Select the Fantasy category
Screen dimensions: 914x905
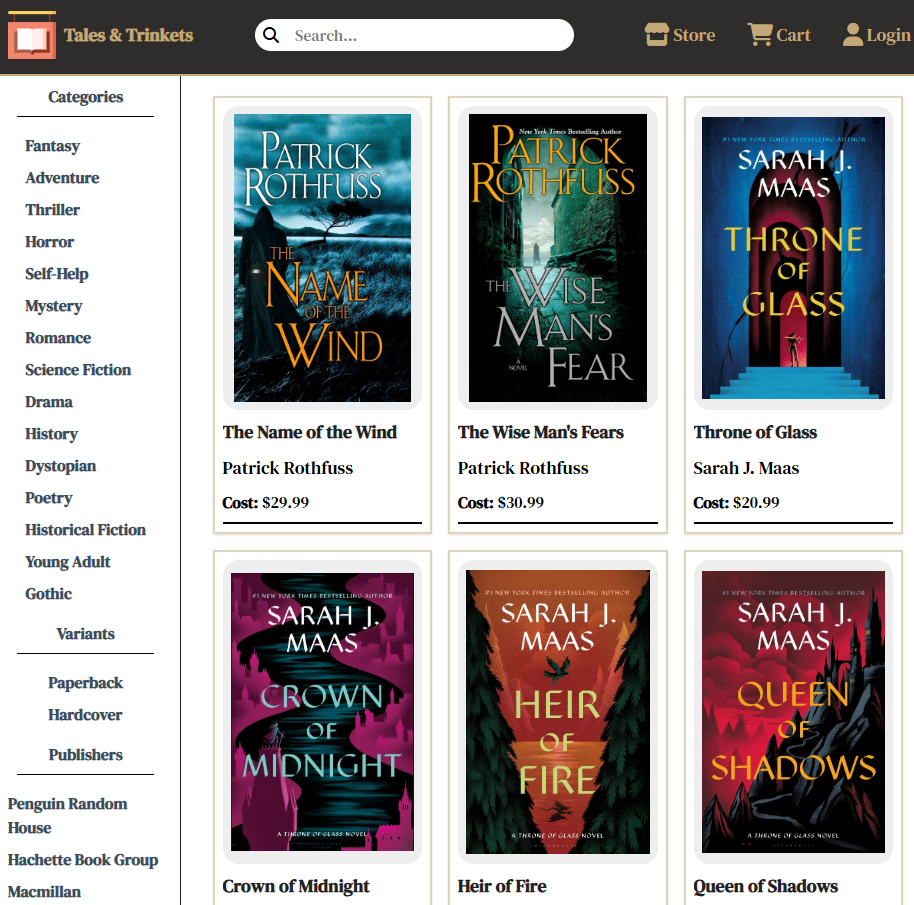[x=52, y=146]
